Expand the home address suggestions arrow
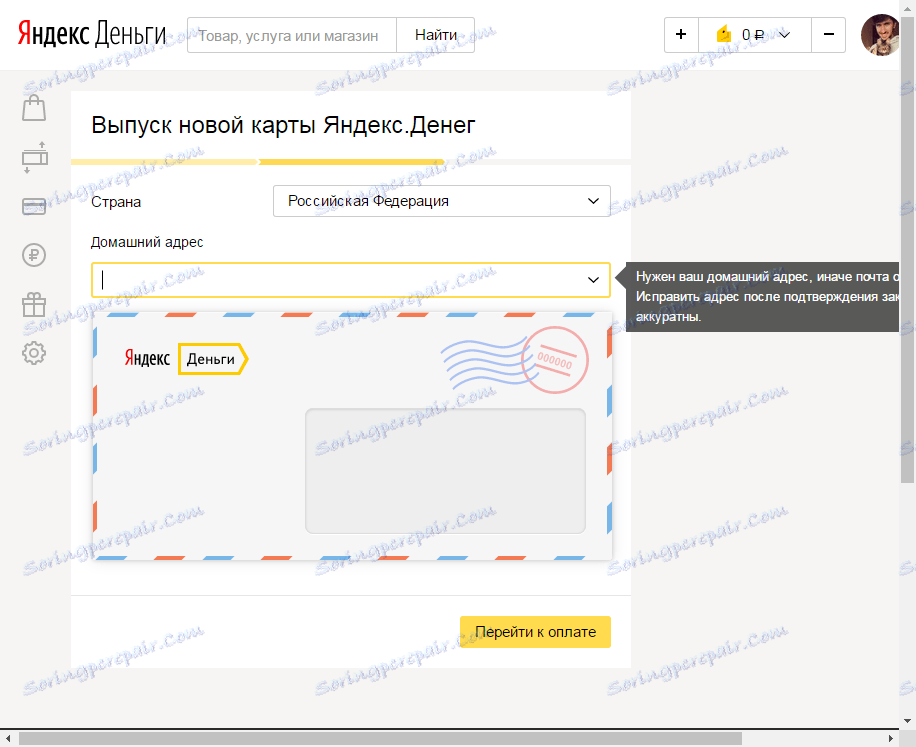This screenshot has height=747, width=916. click(593, 280)
